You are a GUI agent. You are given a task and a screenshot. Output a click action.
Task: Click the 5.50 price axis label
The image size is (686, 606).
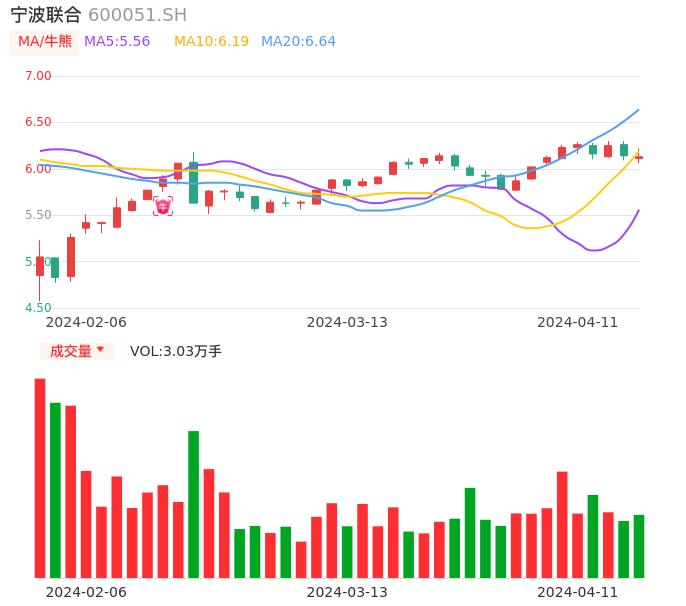(38, 215)
